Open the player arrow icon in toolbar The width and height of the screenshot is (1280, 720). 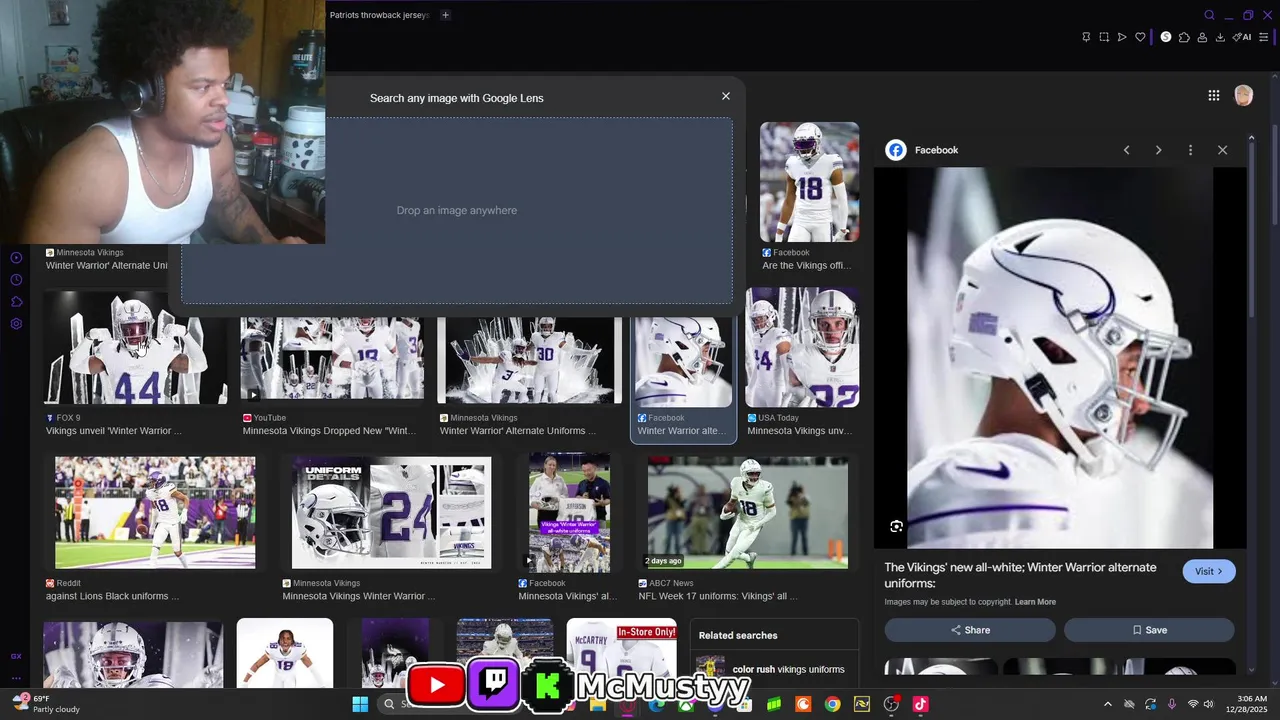pos(1122,37)
